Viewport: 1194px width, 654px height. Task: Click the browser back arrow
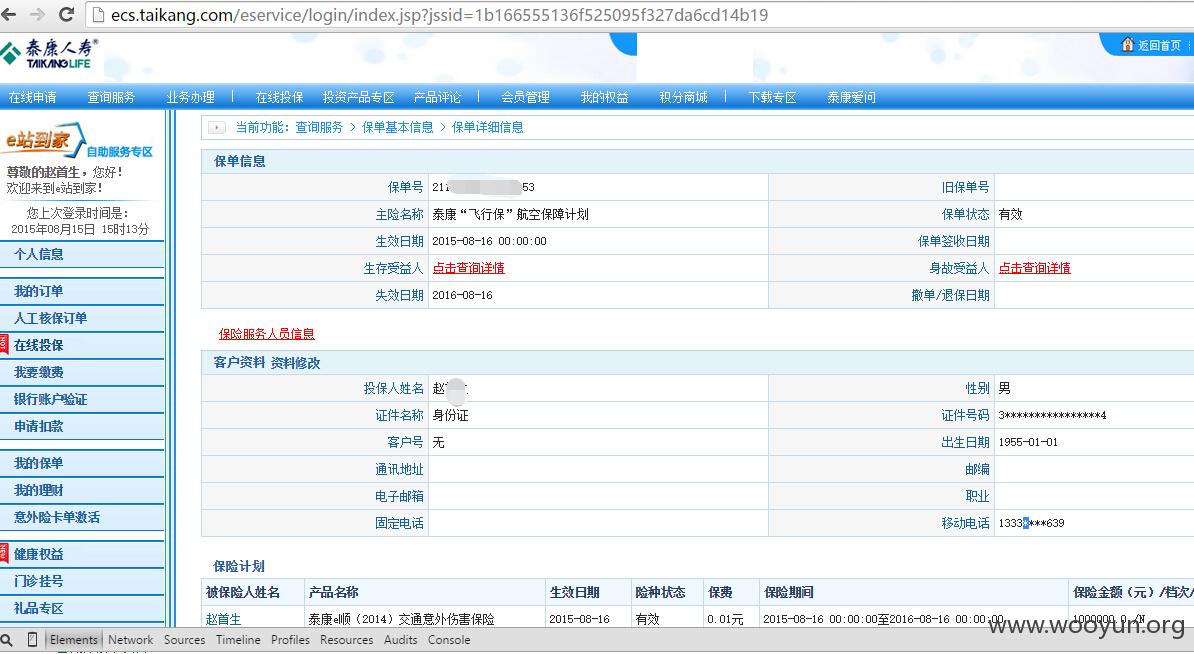pos(8,14)
